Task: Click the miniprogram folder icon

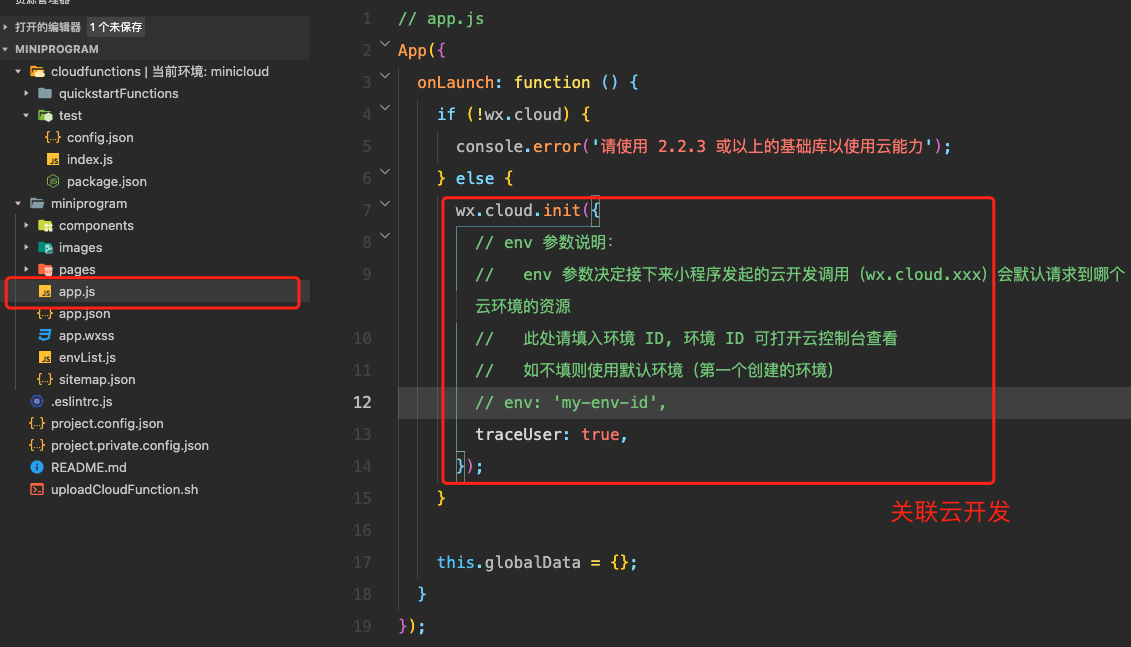Action: 37,203
